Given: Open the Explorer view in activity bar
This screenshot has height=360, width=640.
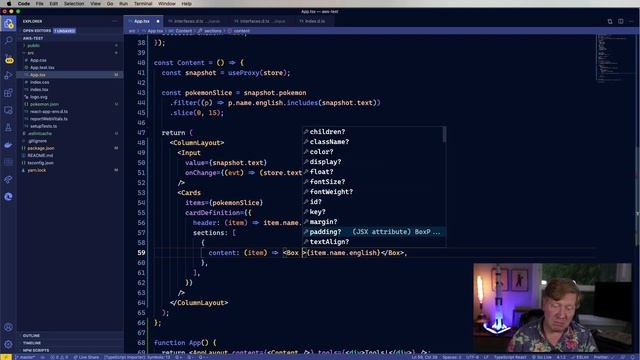Looking at the screenshot, I should [8, 24].
